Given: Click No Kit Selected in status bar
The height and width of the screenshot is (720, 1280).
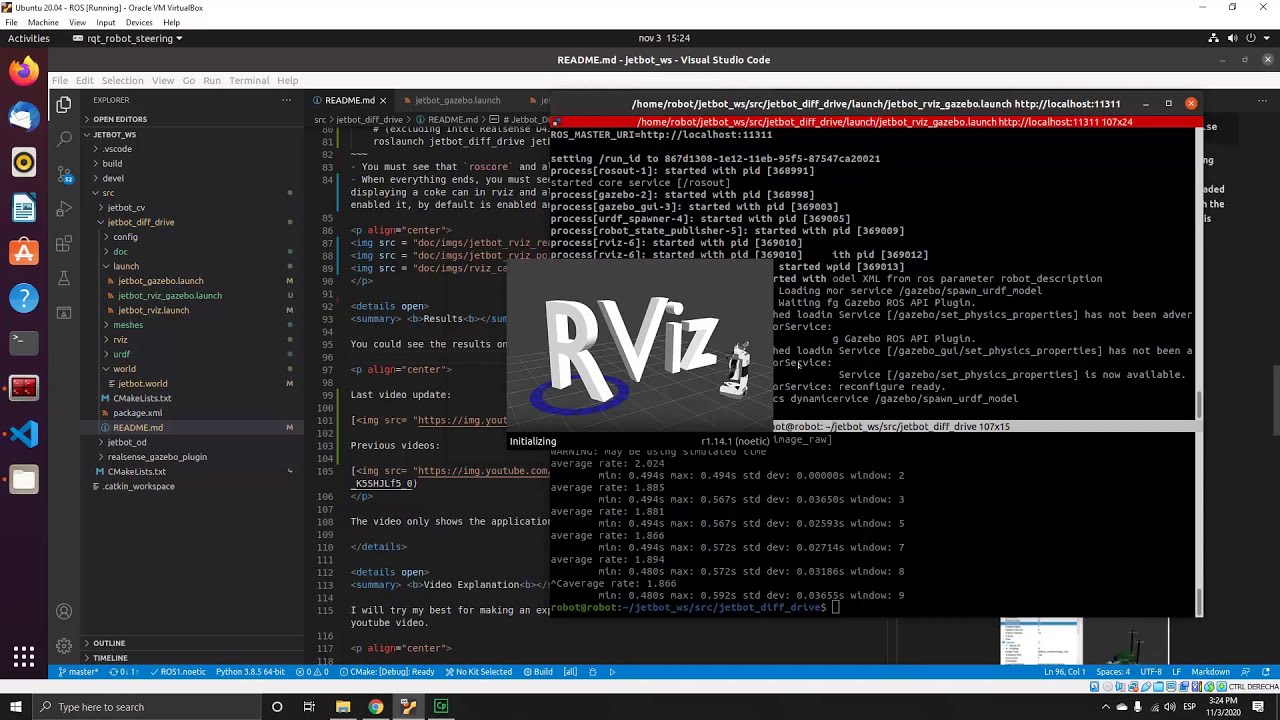Looking at the screenshot, I should 478,672.
